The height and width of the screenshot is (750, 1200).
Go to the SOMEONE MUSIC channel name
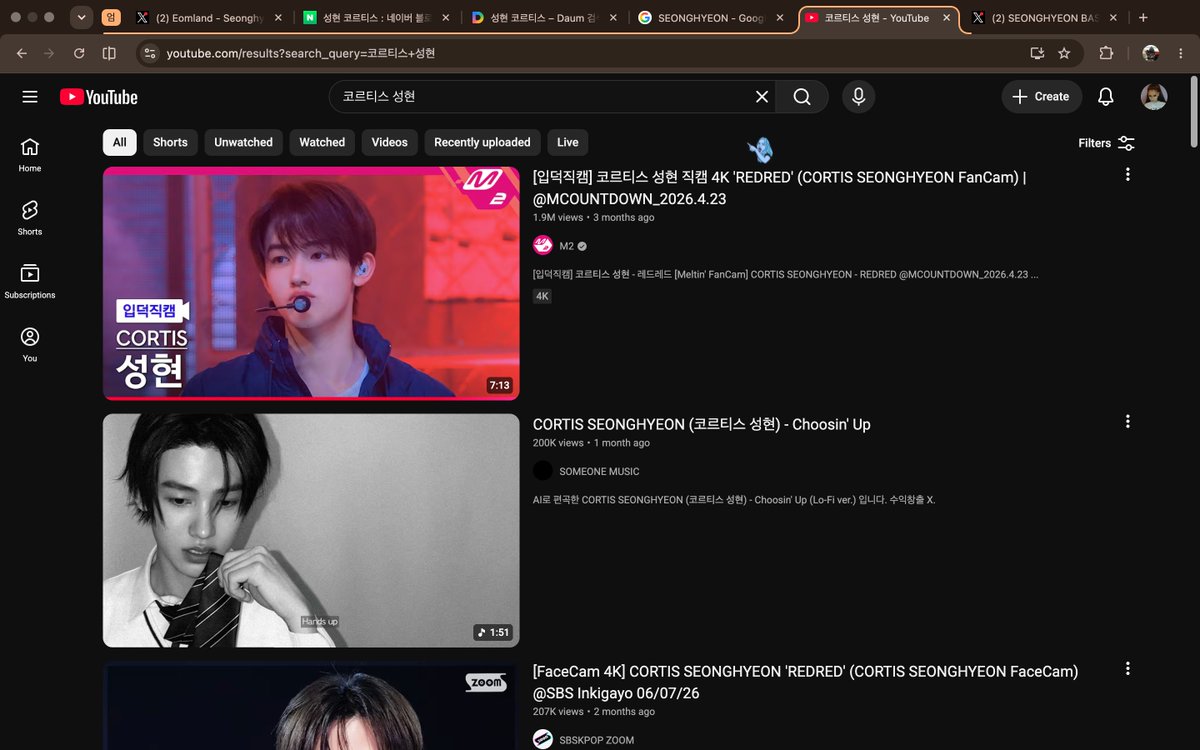pyautogui.click(x=599, y=471)
